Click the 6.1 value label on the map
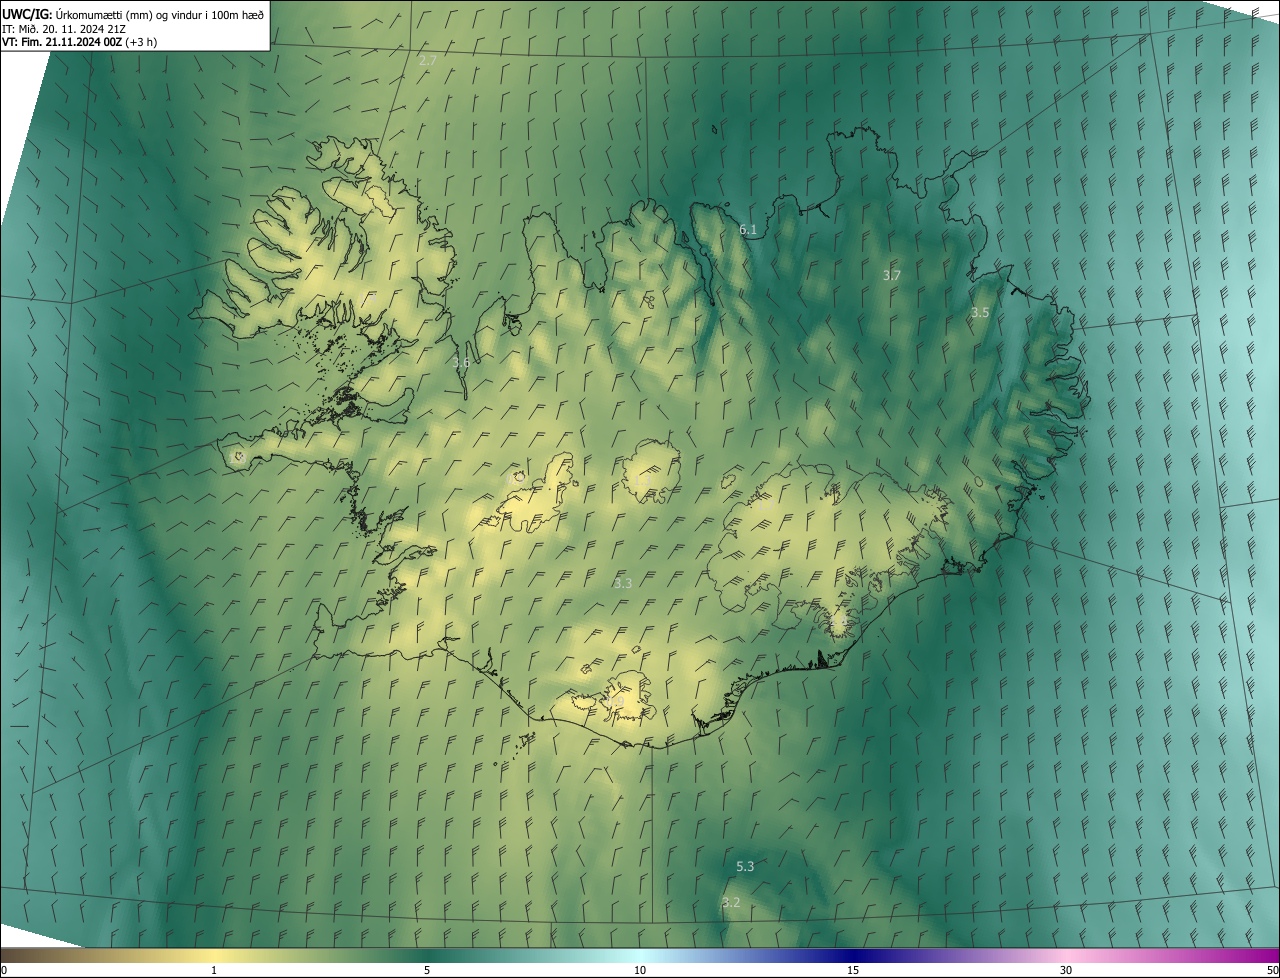This screenshot has width=1280, height=978. (748, 230)
